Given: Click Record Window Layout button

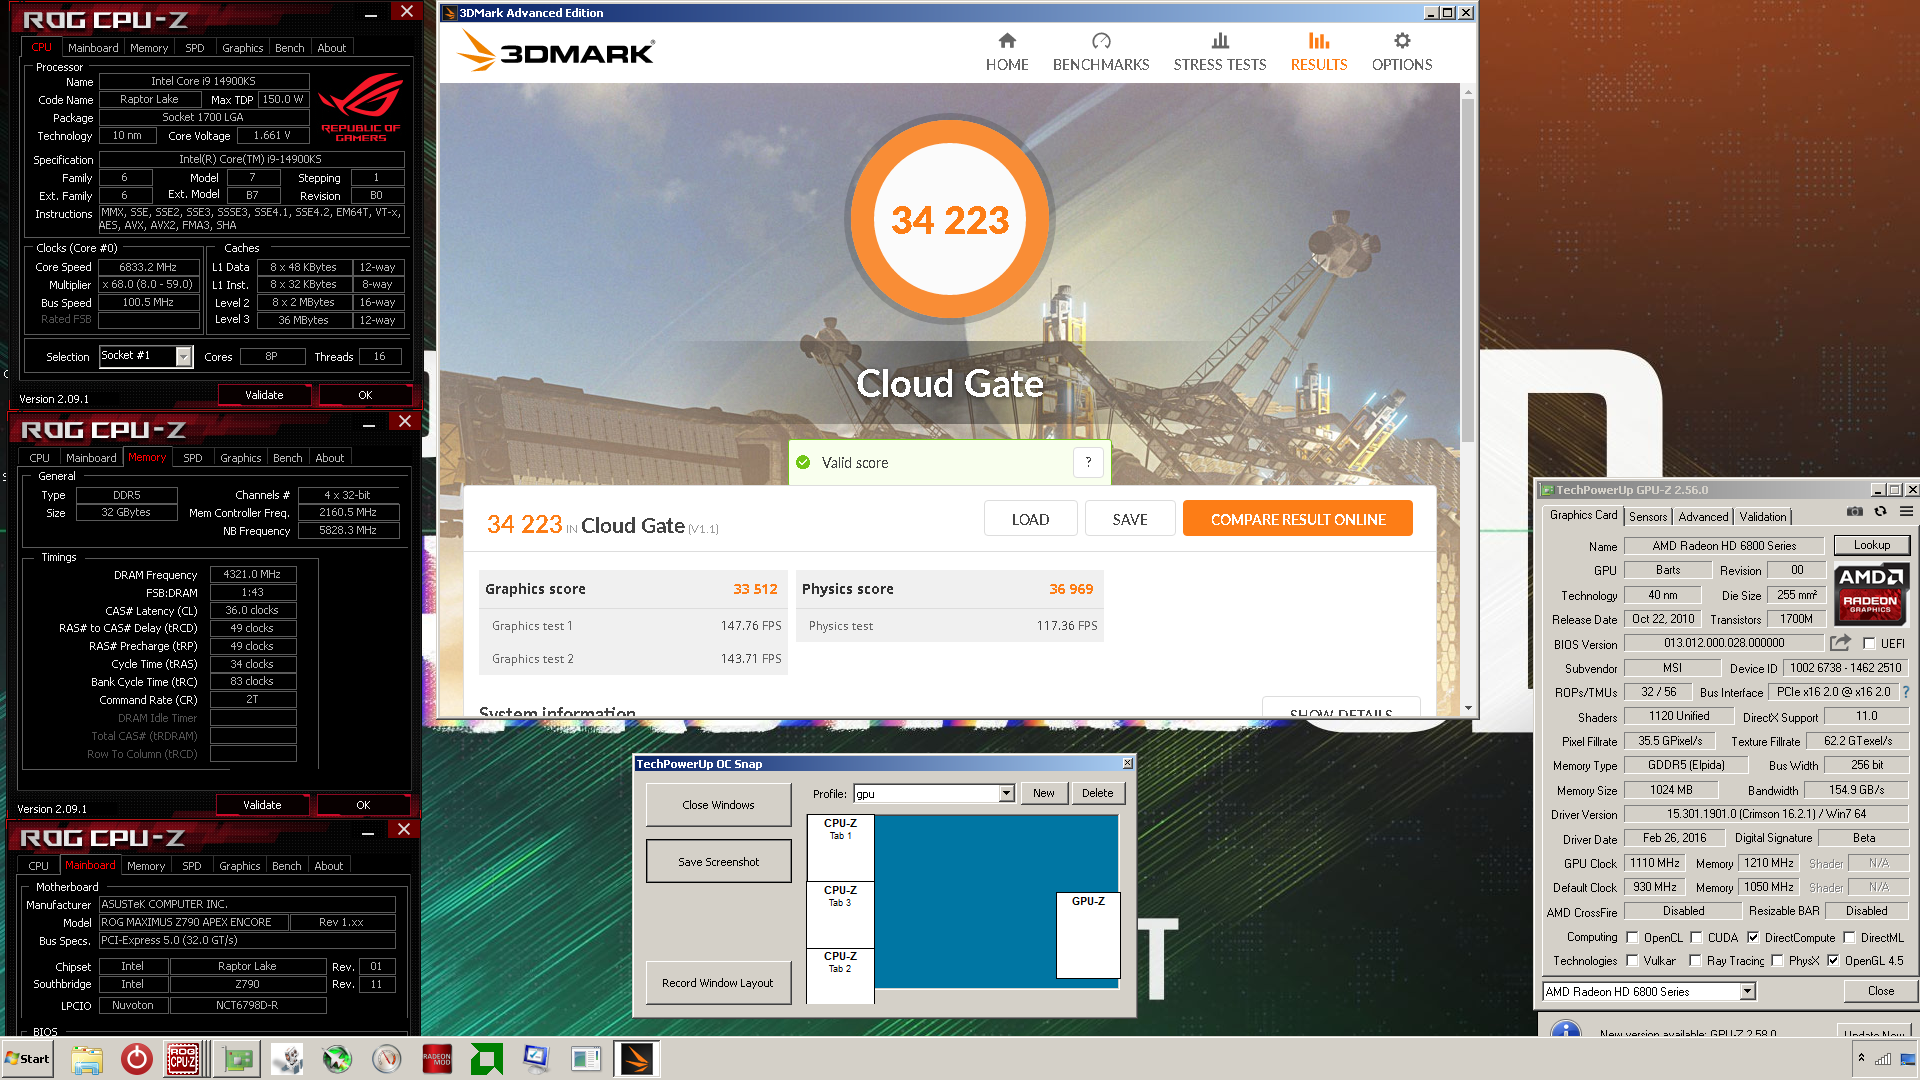Looking at the screenshot, I should point(718,983).
